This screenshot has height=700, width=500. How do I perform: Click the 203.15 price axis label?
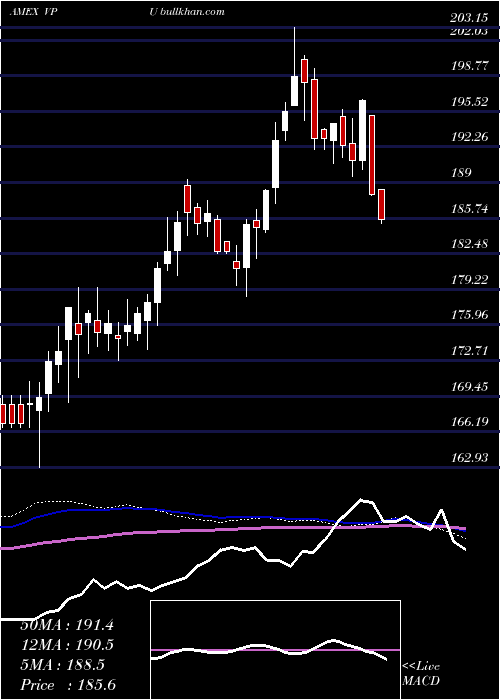click(x=470, y=18)
